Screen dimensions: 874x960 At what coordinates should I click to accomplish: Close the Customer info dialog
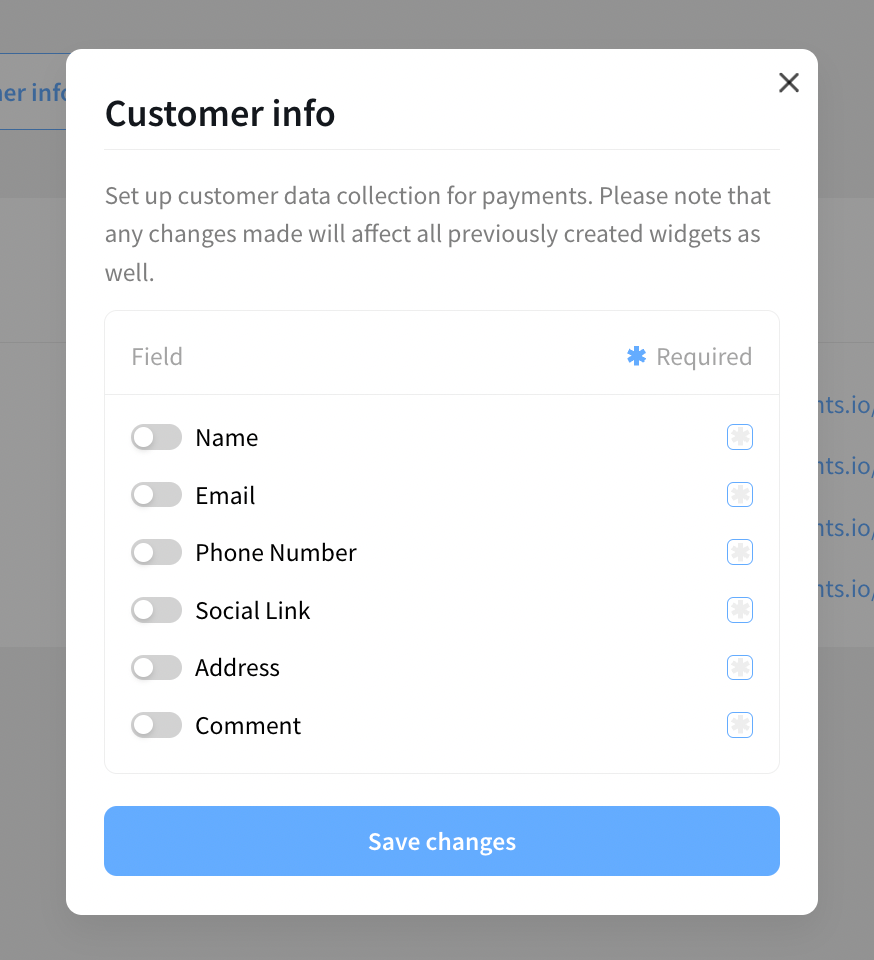(789, 83)
